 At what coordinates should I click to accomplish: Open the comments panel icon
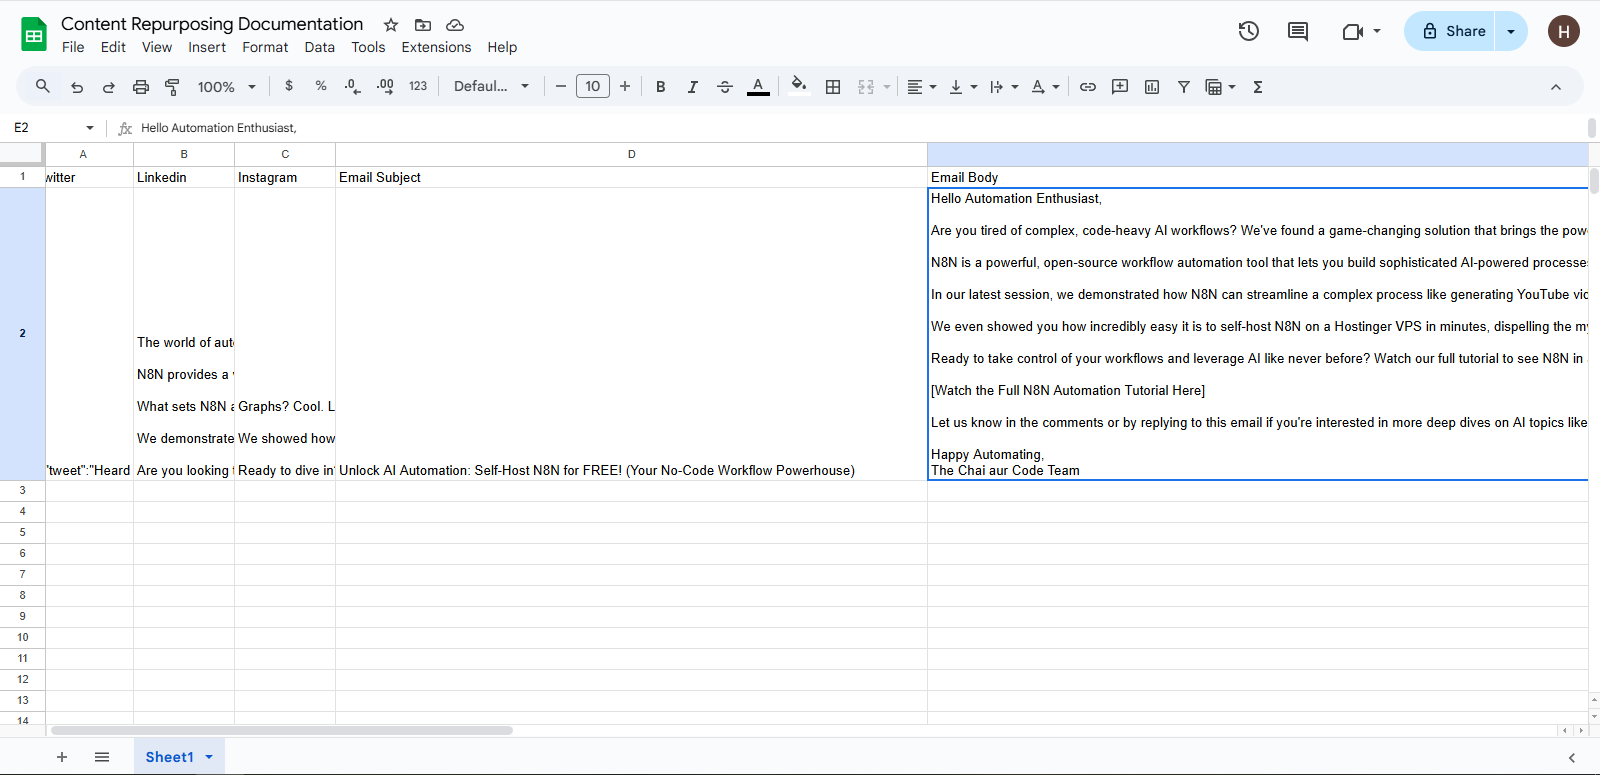tap(1298, 31)
